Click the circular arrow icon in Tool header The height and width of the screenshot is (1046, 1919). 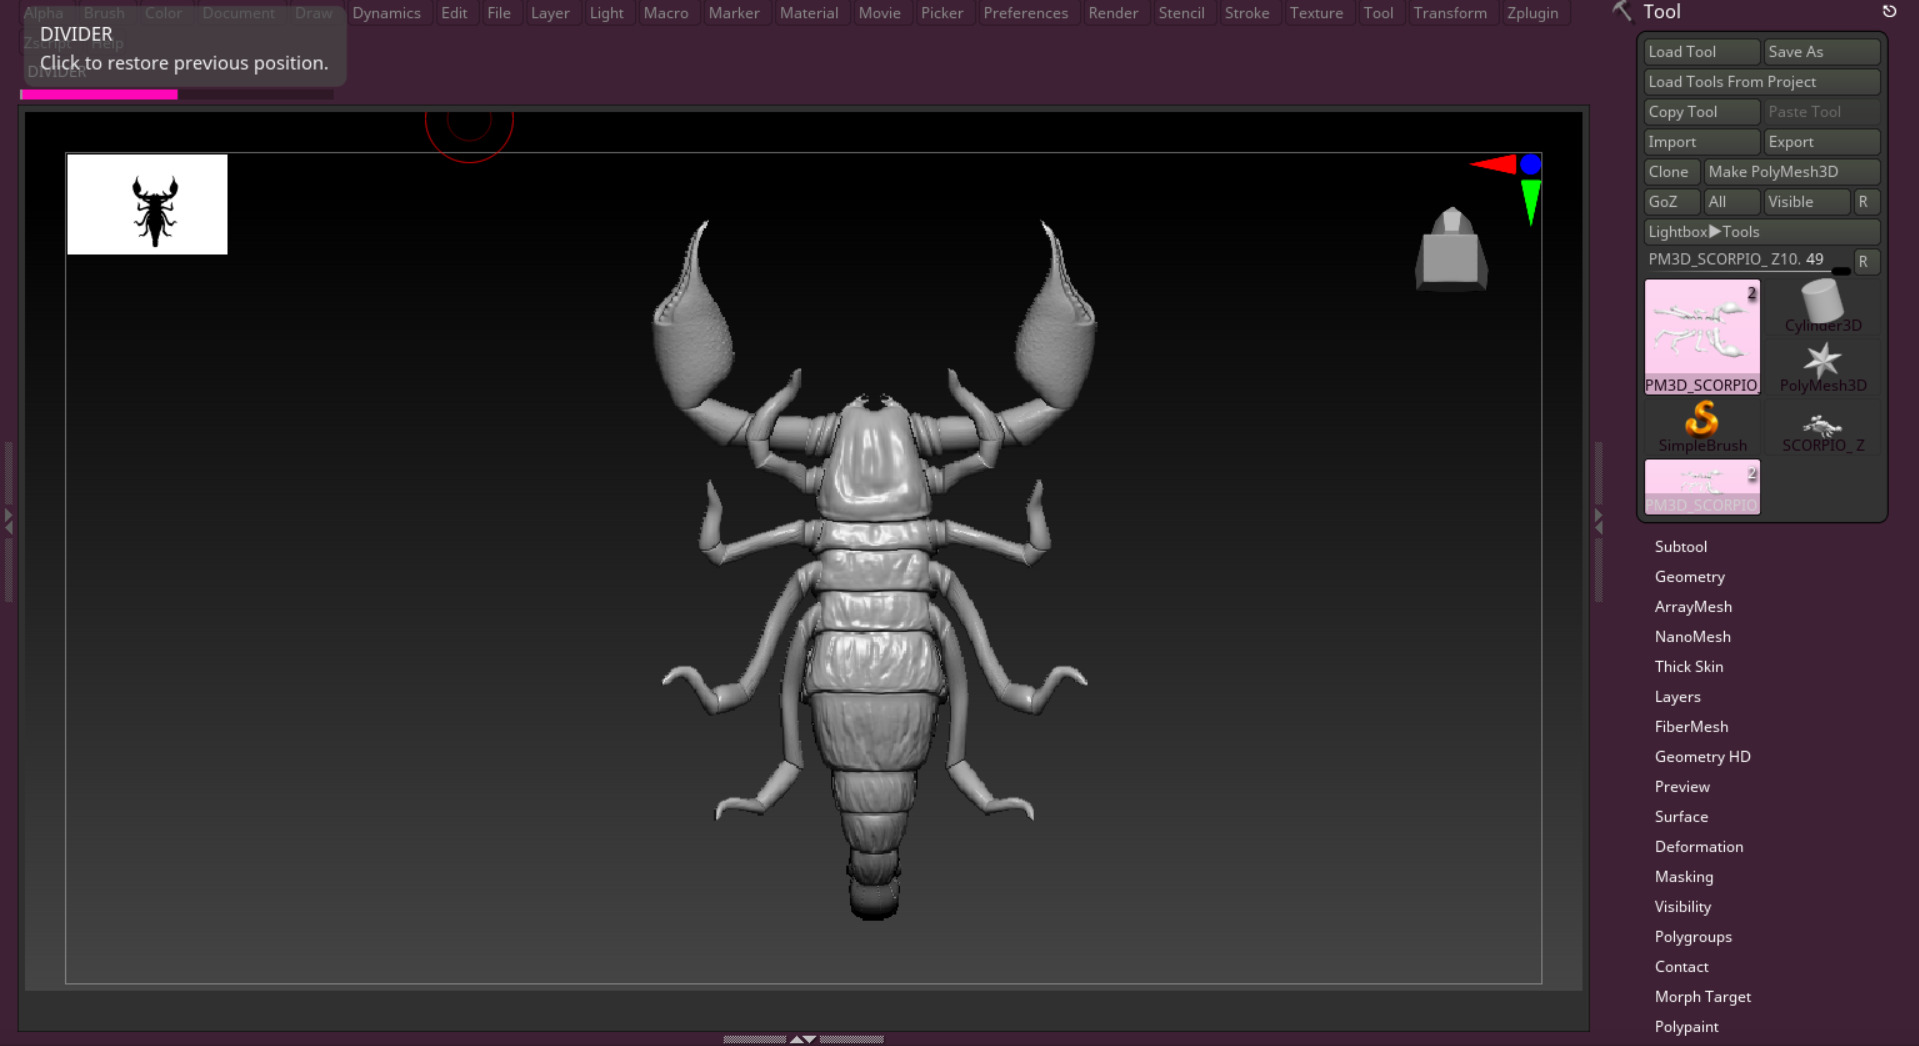click(1889, 12)
